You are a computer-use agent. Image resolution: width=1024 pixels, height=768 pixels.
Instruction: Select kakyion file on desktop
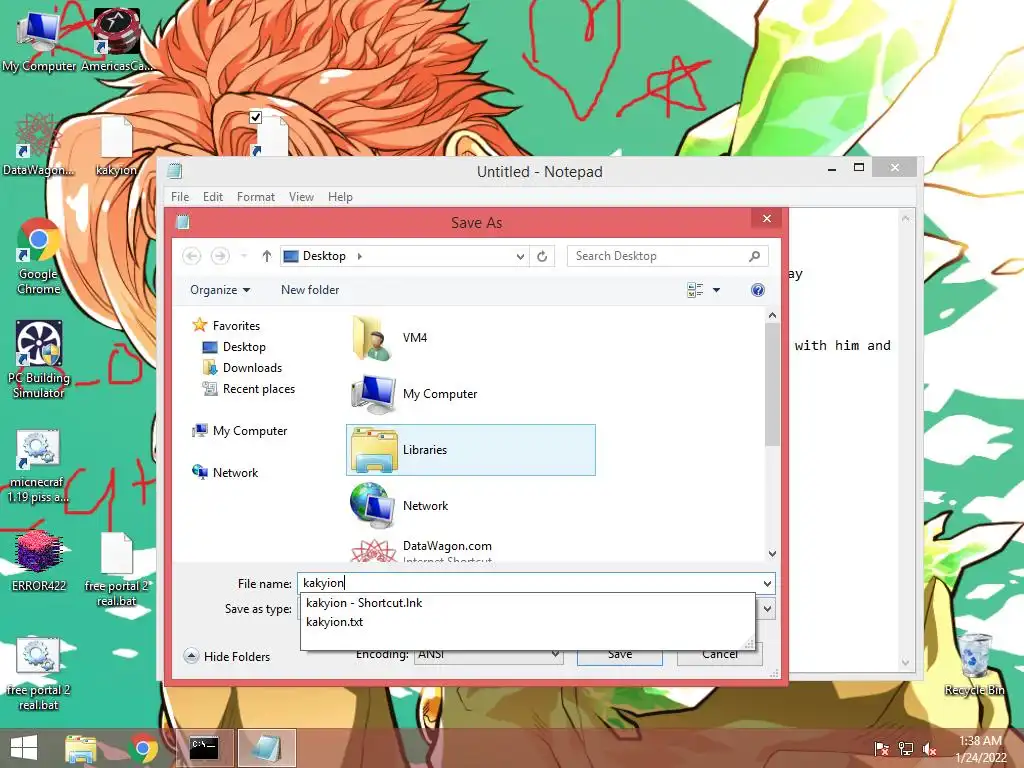pyautogui.click(x=116, y=146)
